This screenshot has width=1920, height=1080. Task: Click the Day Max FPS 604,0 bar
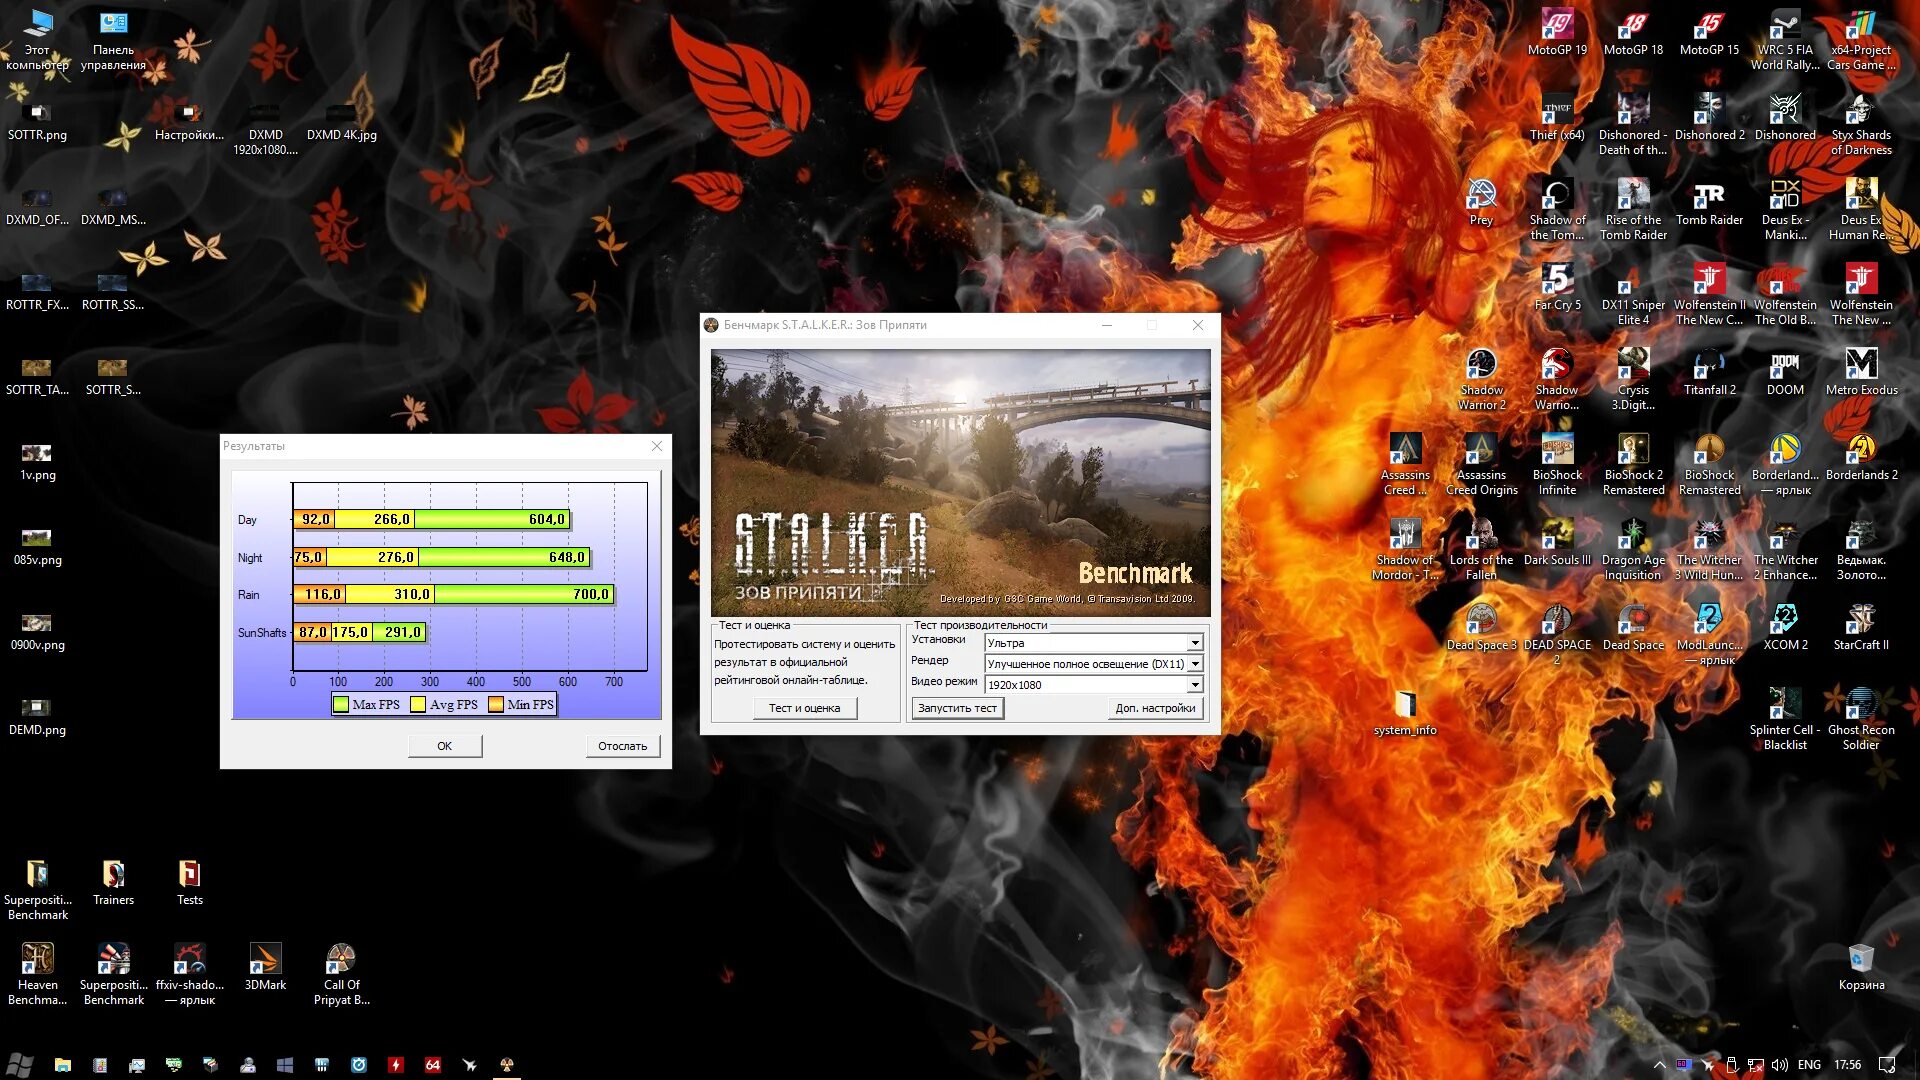pos(492,519)
